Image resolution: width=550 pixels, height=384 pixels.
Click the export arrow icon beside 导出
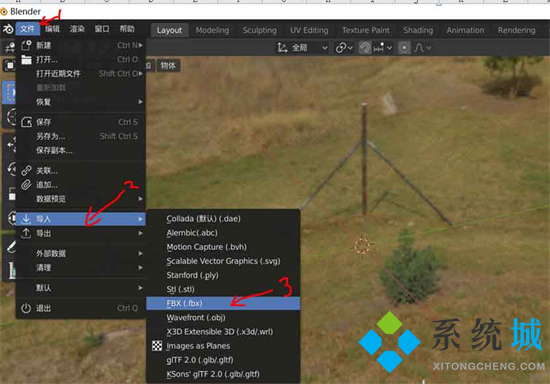pyautogui.click(x=26, y=233)
